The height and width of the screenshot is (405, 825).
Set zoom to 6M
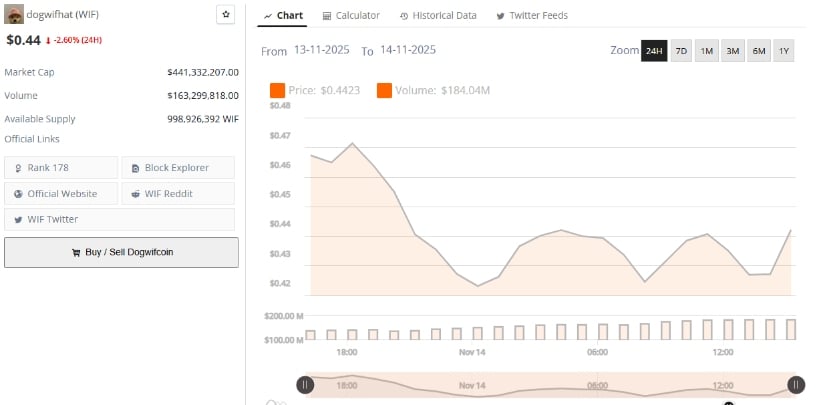758,51
